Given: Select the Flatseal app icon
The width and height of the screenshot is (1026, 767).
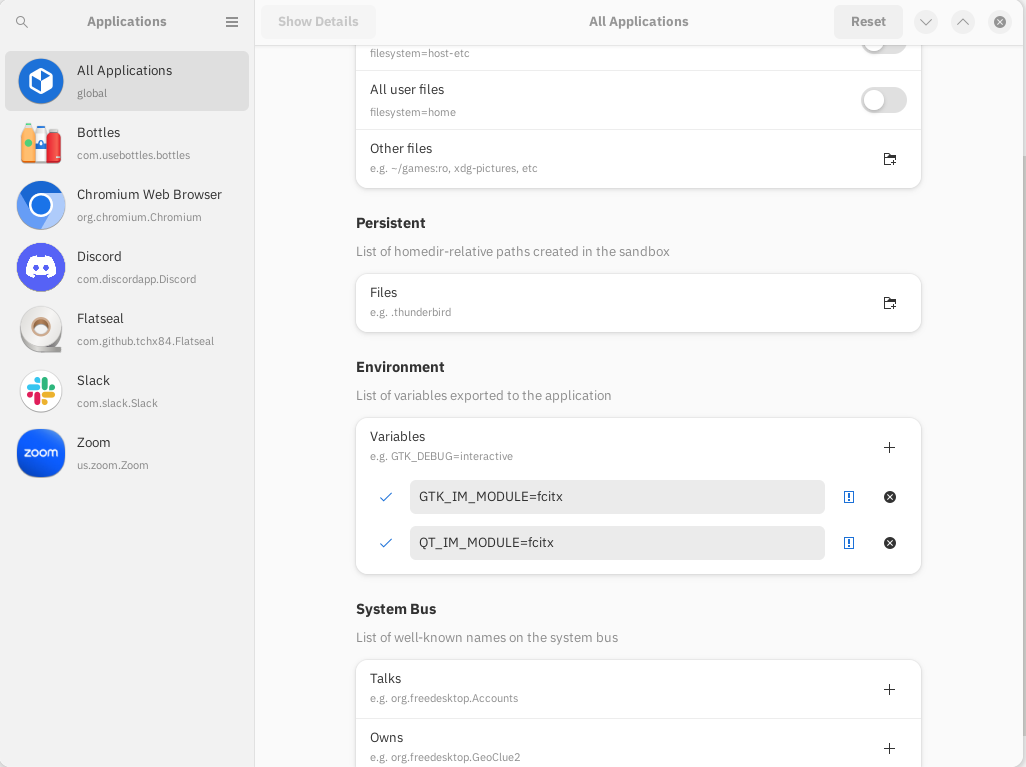Looking at the screenshot, I should (41, 329).
